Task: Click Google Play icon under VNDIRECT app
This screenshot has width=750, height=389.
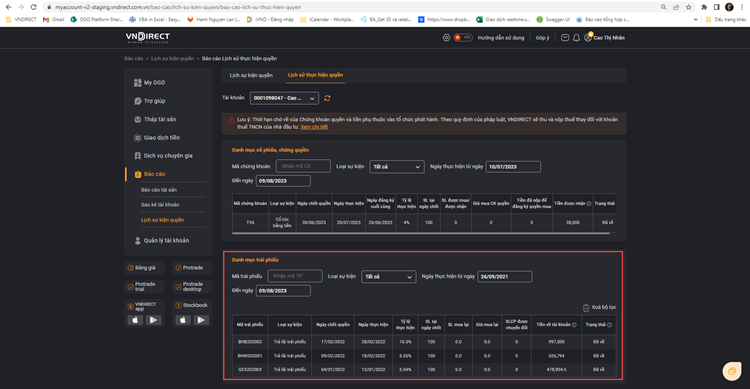Action: (154, 320)
